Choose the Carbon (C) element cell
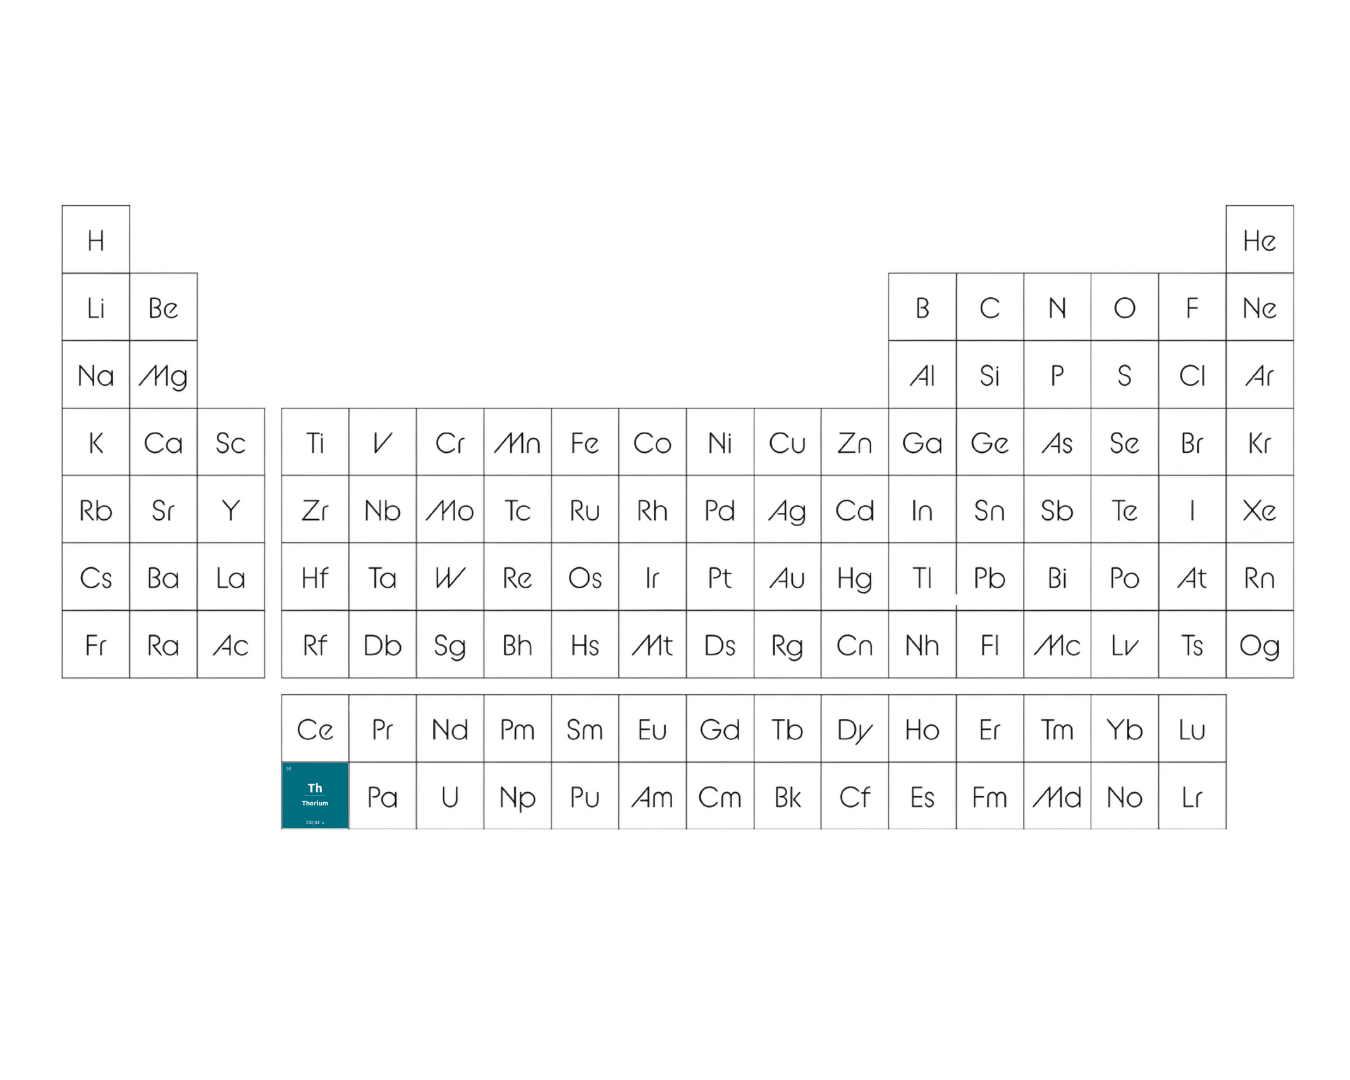This screenshot has height=1080, width=1350. (x=990, y=307)
